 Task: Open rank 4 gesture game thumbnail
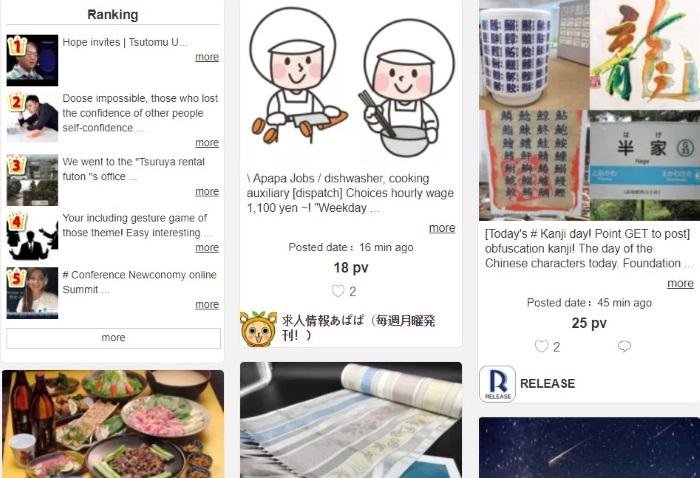point(32,236)
